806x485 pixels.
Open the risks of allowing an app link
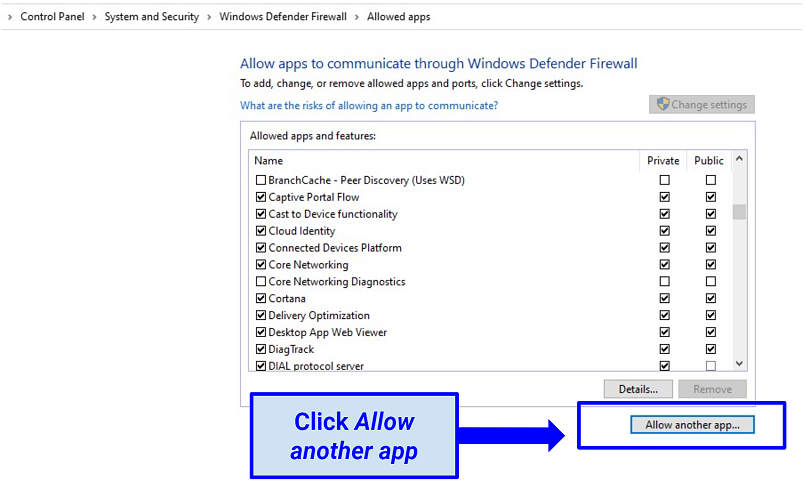[369, 105]
